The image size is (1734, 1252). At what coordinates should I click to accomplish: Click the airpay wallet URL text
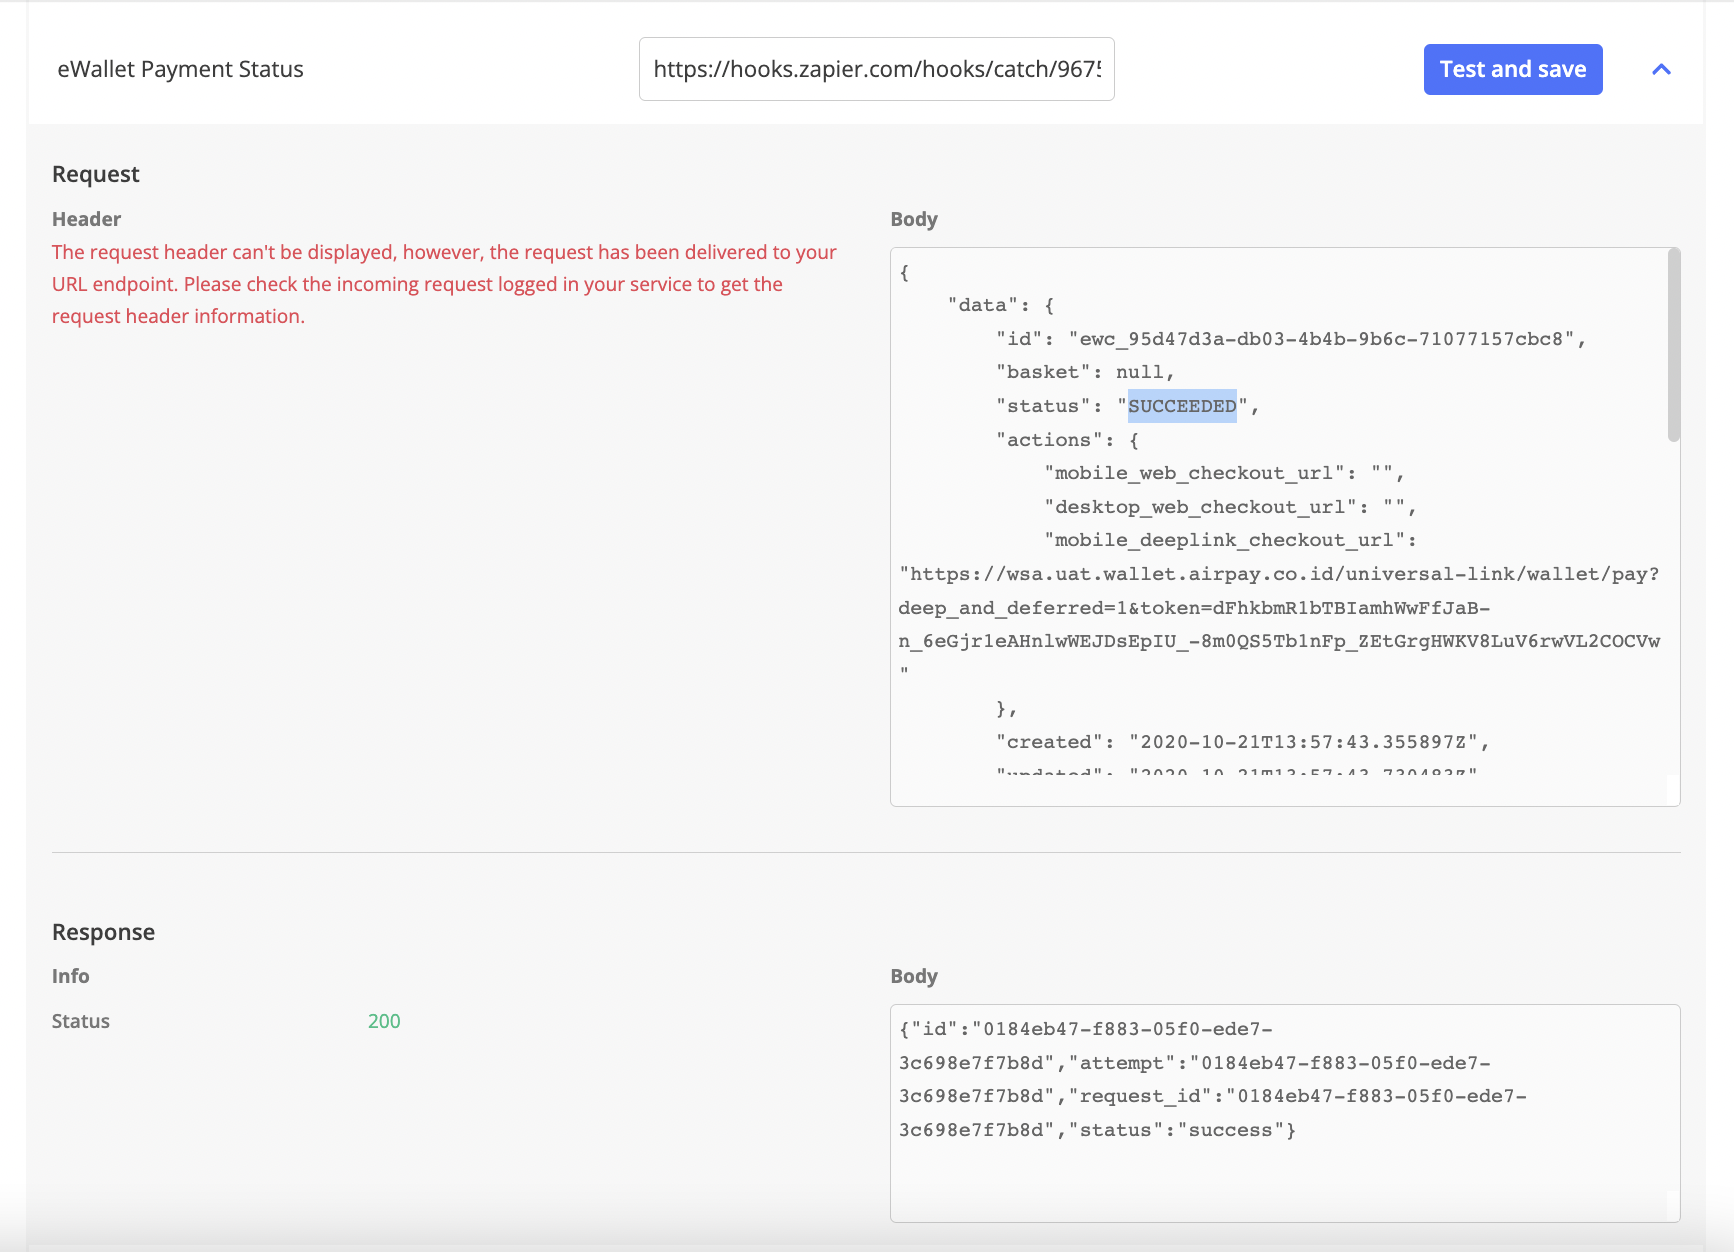tap(1280, 574)
